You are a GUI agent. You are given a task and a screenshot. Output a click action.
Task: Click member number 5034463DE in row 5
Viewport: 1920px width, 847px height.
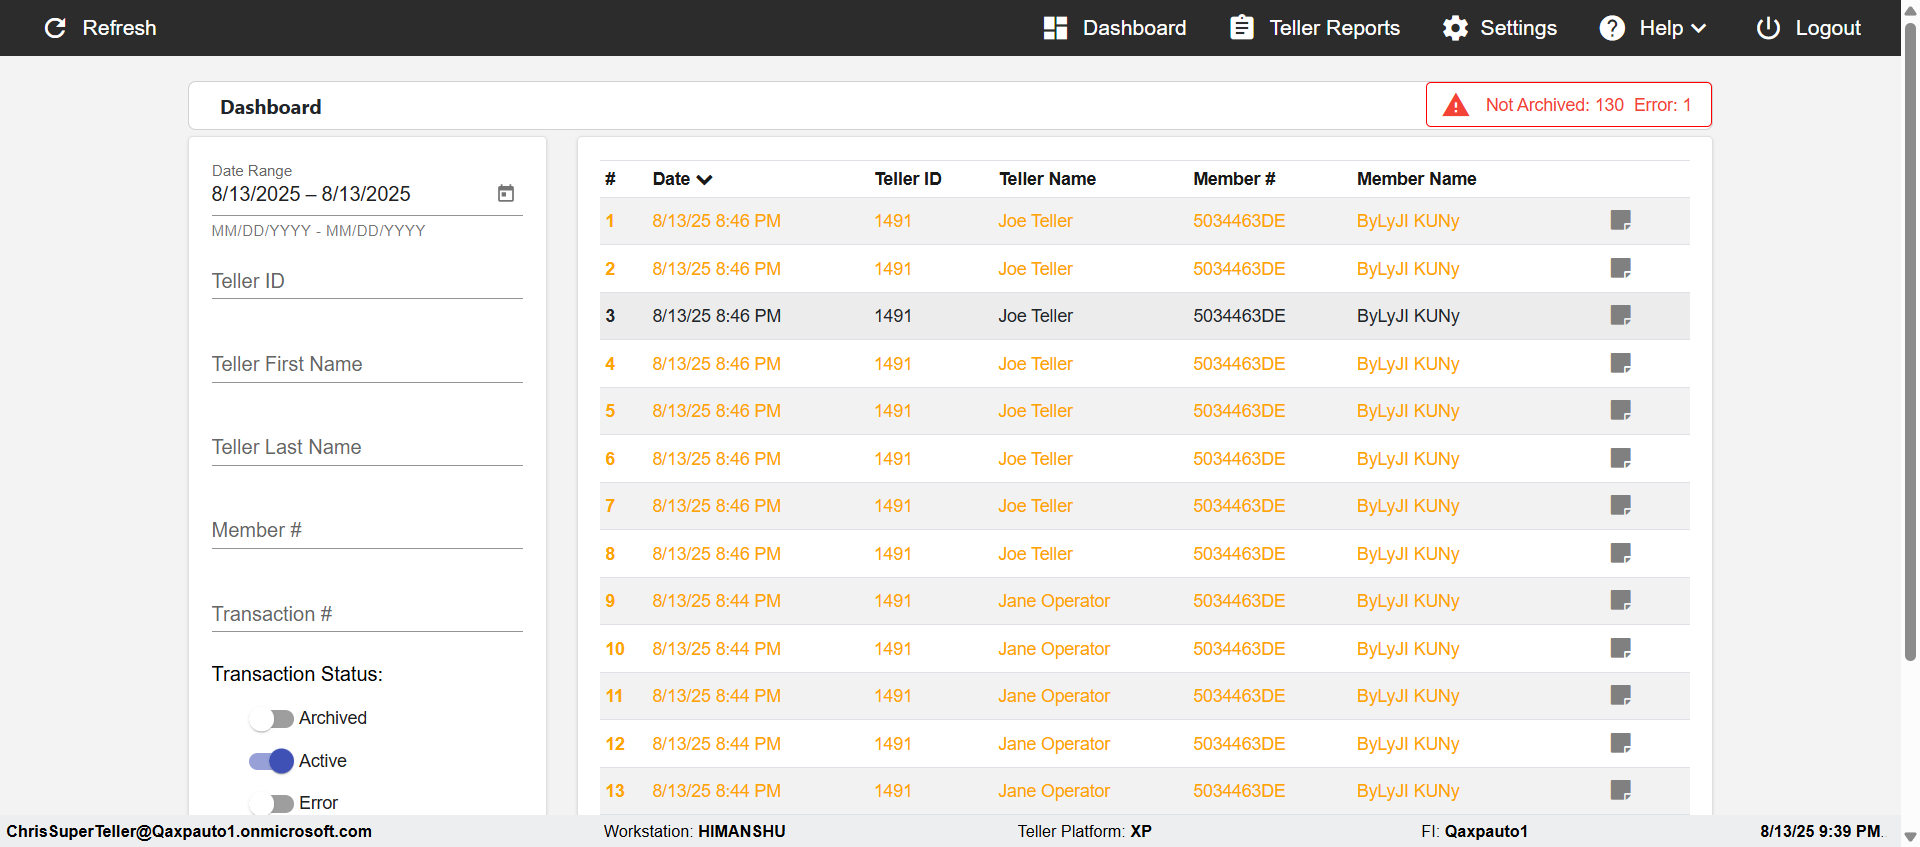tap(1239, 411)
